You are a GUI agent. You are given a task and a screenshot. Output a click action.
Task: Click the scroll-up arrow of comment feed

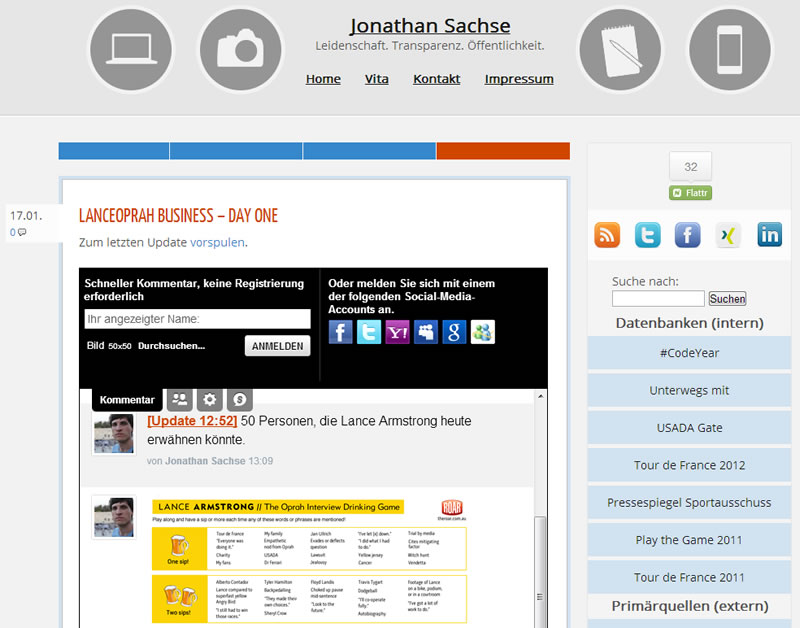540,396
